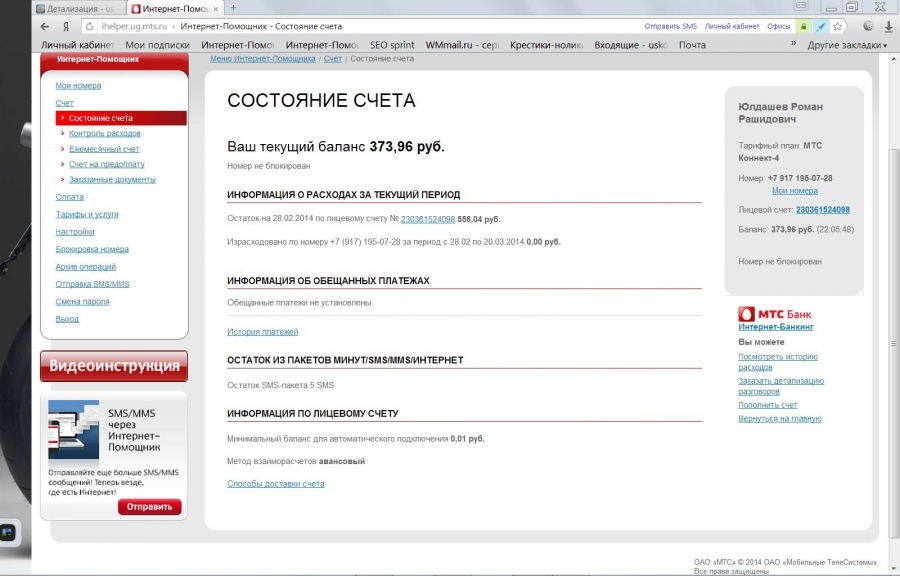Expand Другие закладки dropdown
Image resolution: width=900 pixels, height=576 pixels.
(847, 45)
